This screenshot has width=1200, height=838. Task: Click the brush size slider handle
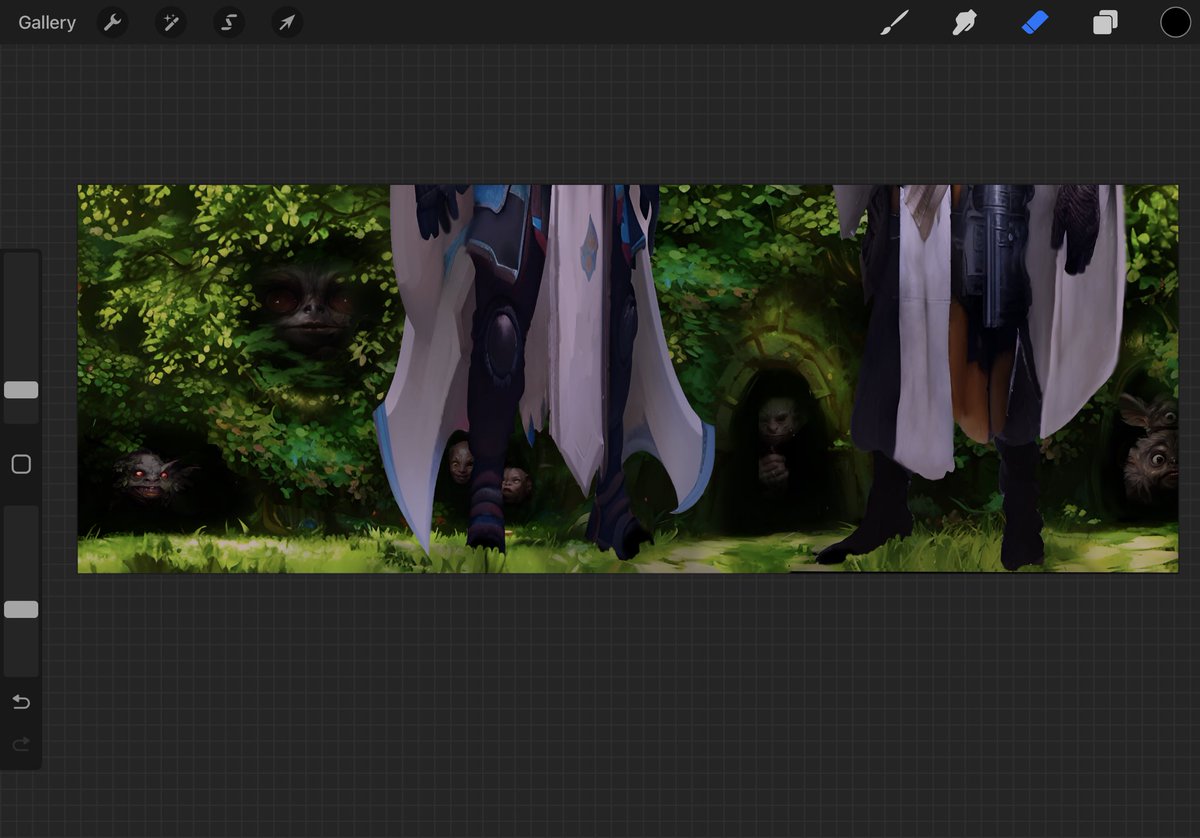pos(21,390)
